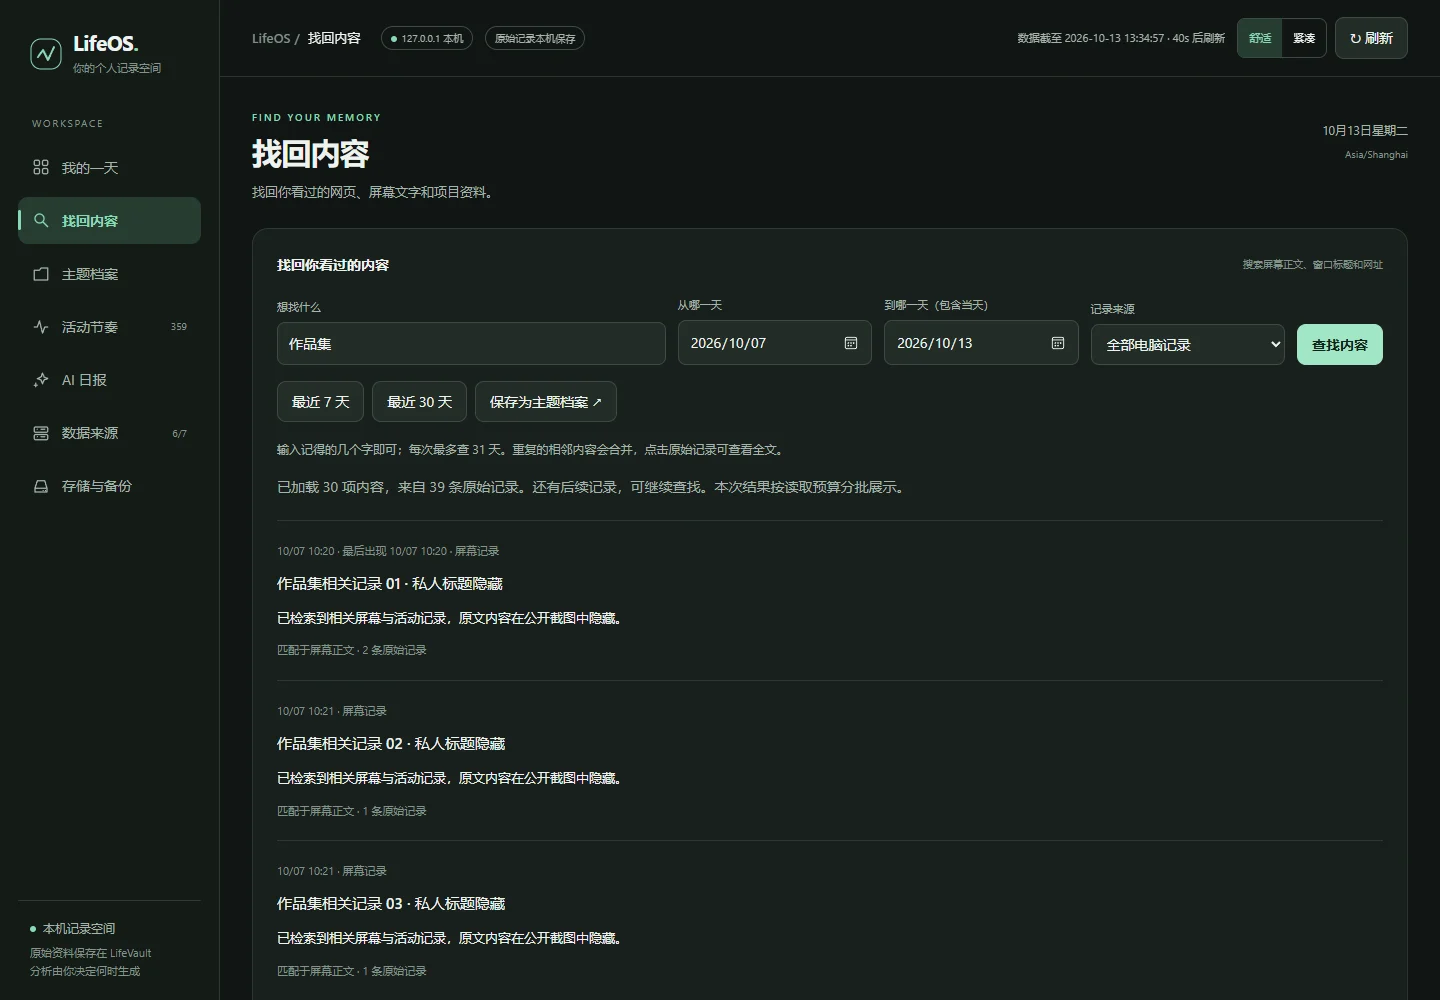Open calendar picker for the 从哪一天 date

[851, 343]
